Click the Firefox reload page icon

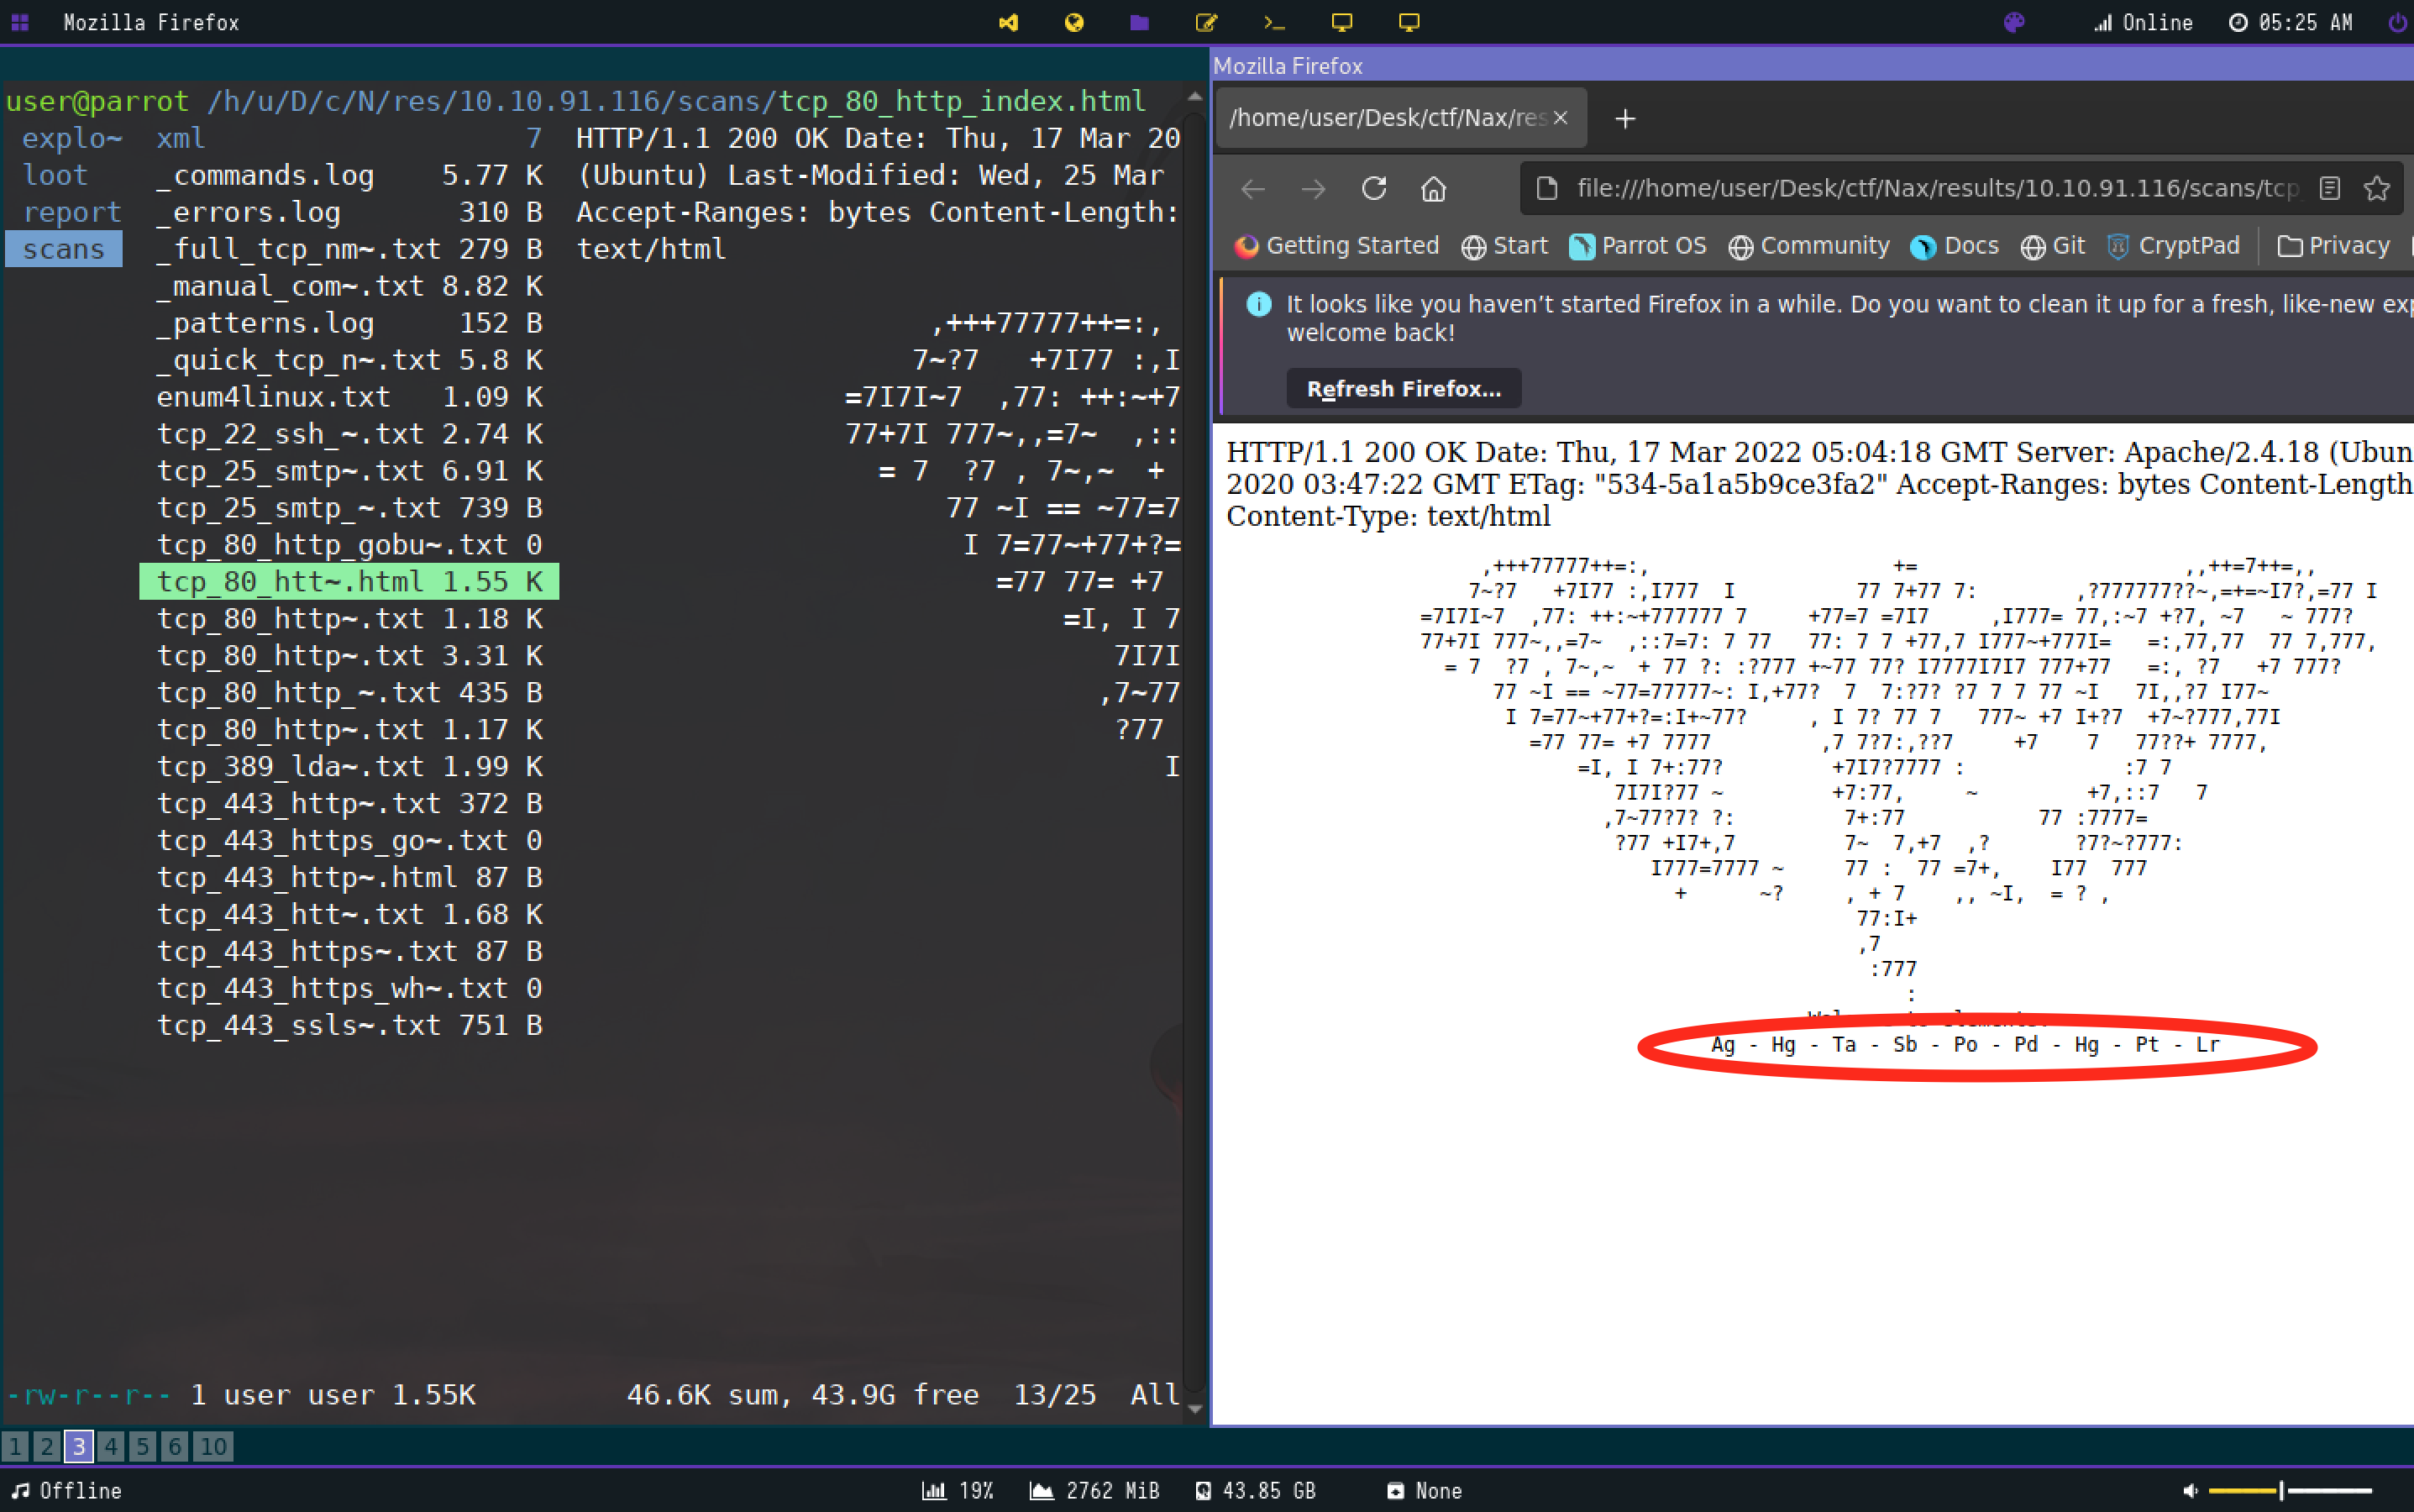coord(1374,188)
